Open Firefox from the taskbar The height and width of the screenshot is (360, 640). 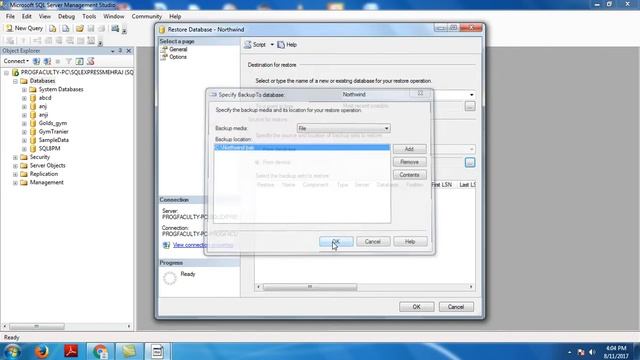(41, 351)
